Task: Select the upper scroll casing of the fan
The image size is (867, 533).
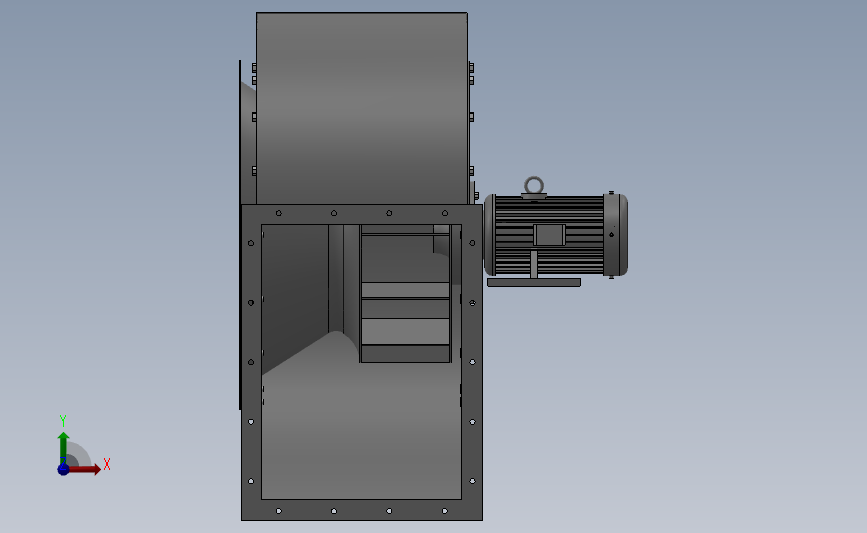Action: coord(362,108)
